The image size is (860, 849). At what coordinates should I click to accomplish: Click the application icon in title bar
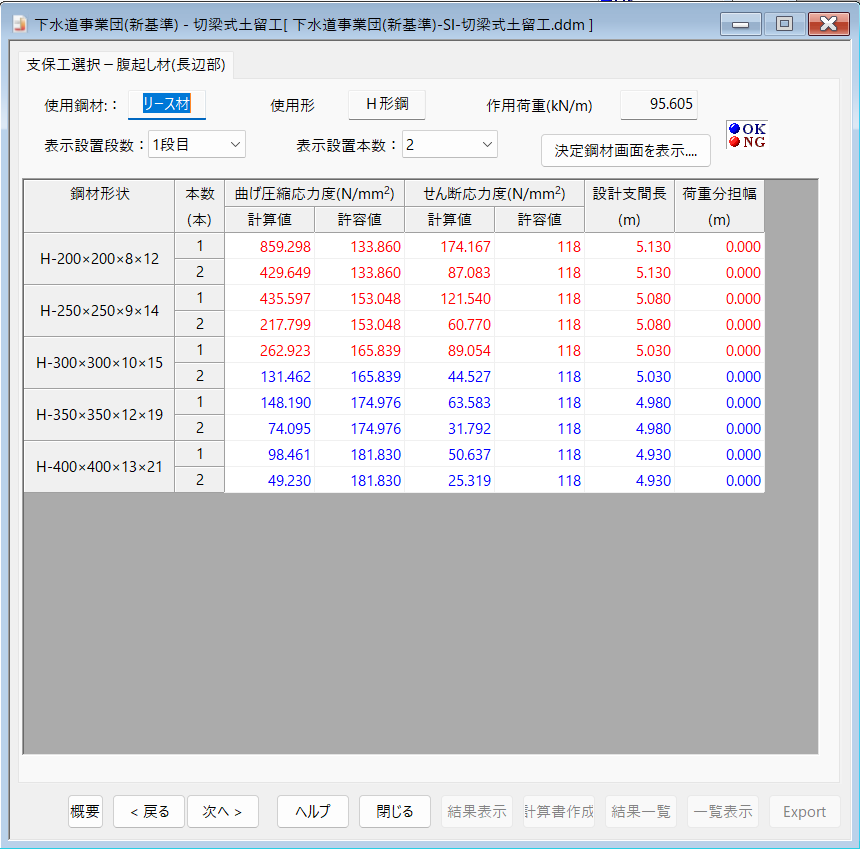coord(17,24)
